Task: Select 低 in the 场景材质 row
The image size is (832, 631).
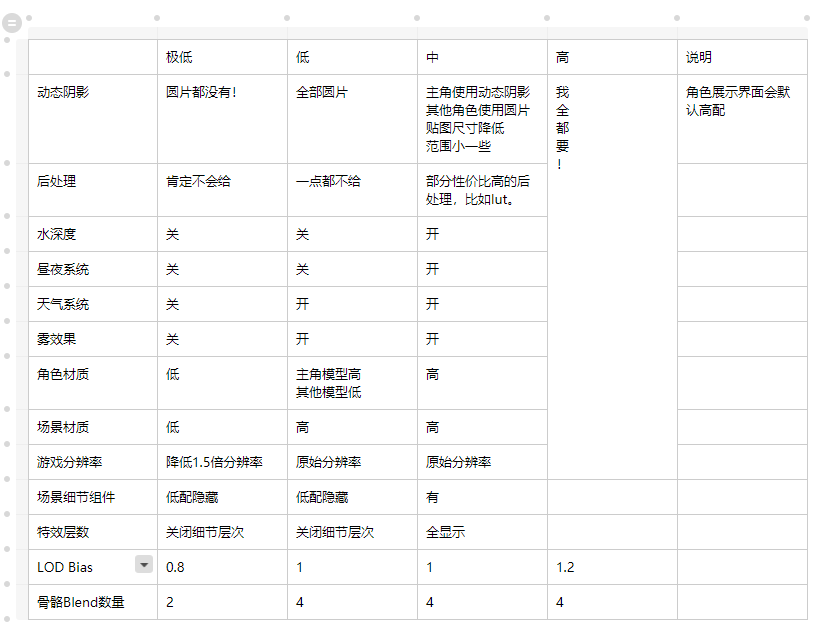Action: coord(222,427)
